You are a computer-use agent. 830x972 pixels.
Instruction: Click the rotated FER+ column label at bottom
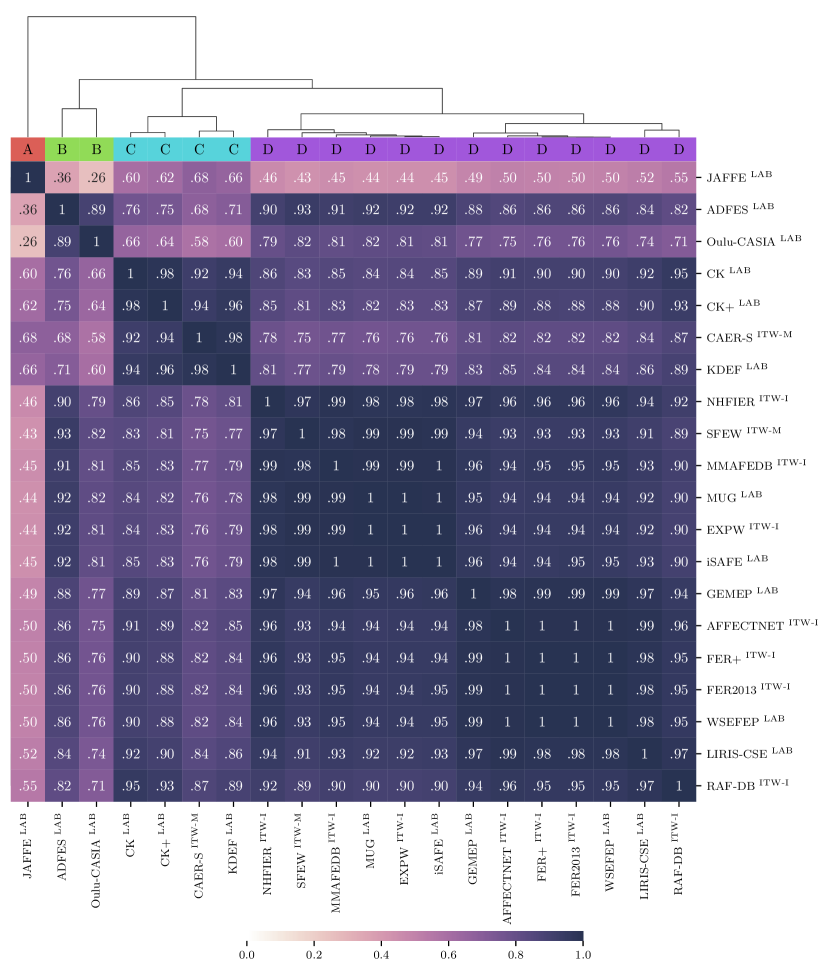point(540,847)
